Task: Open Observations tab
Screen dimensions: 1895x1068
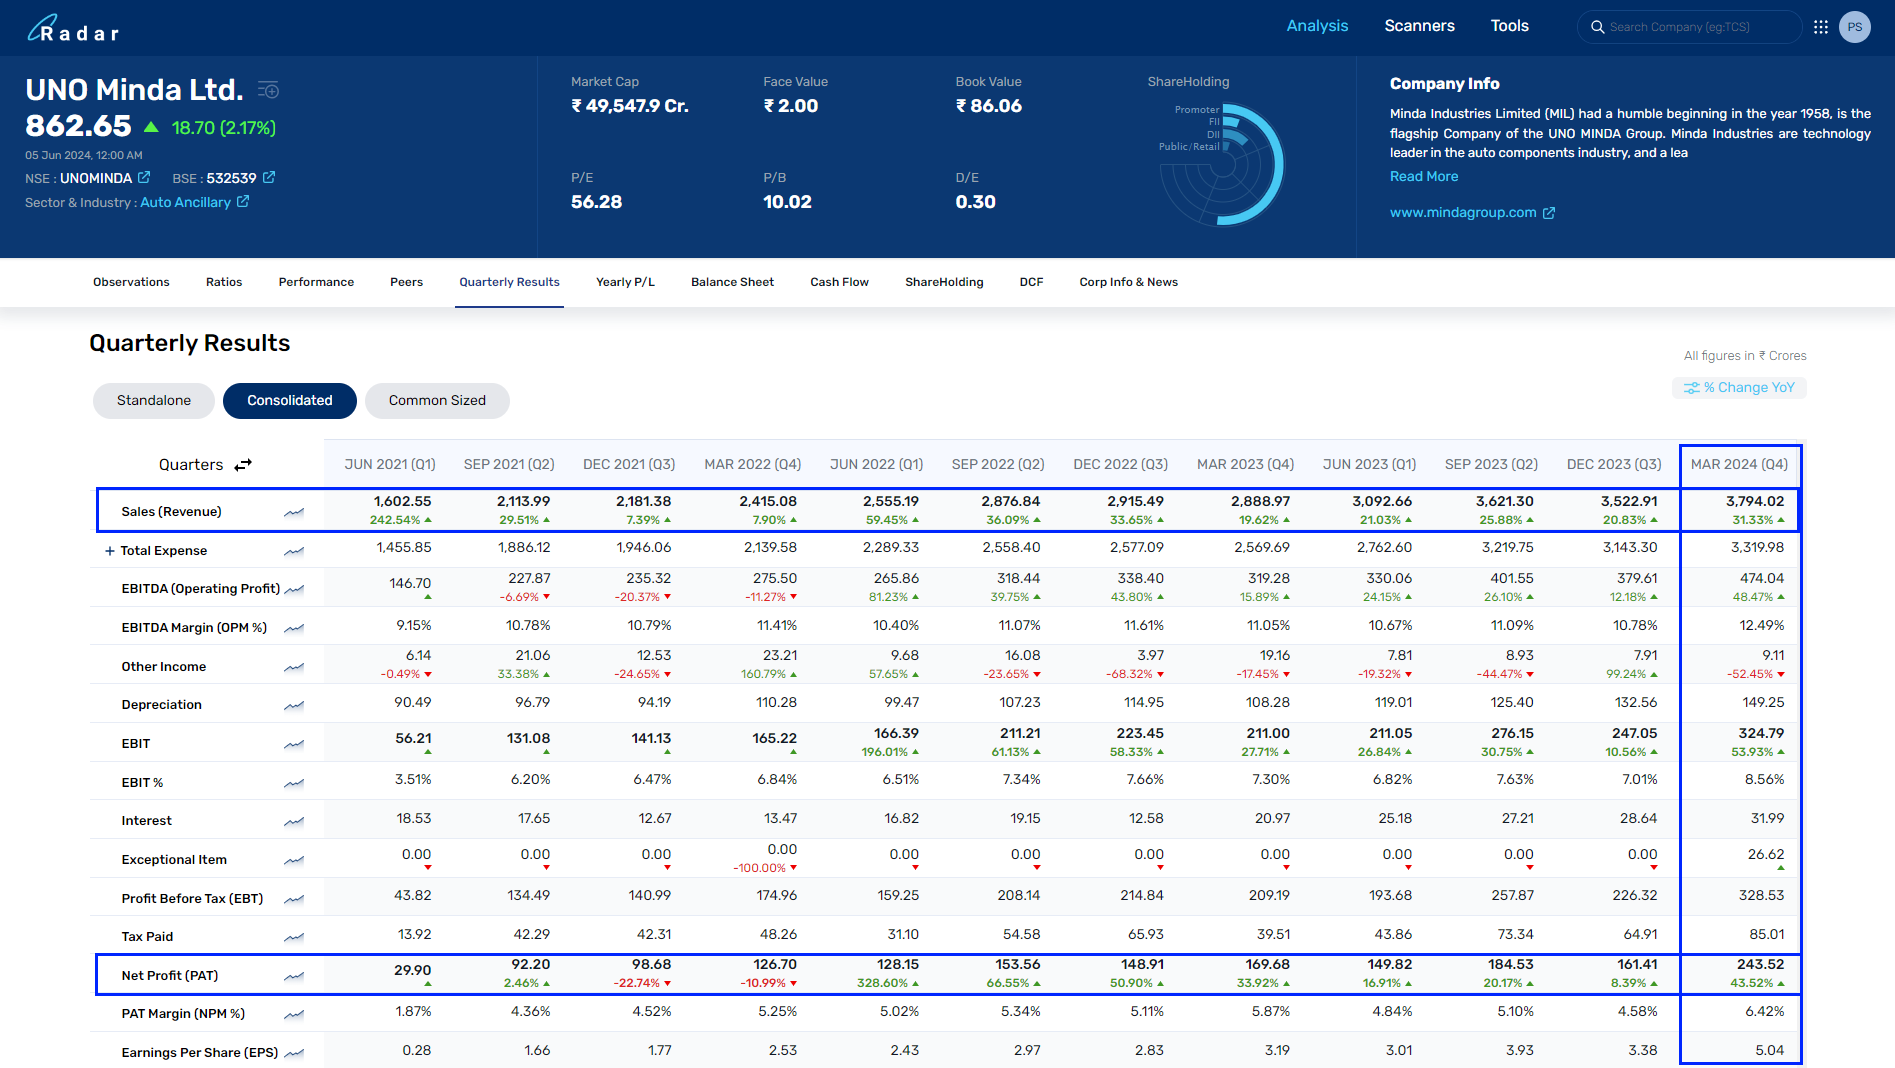Action: point(131,282)
